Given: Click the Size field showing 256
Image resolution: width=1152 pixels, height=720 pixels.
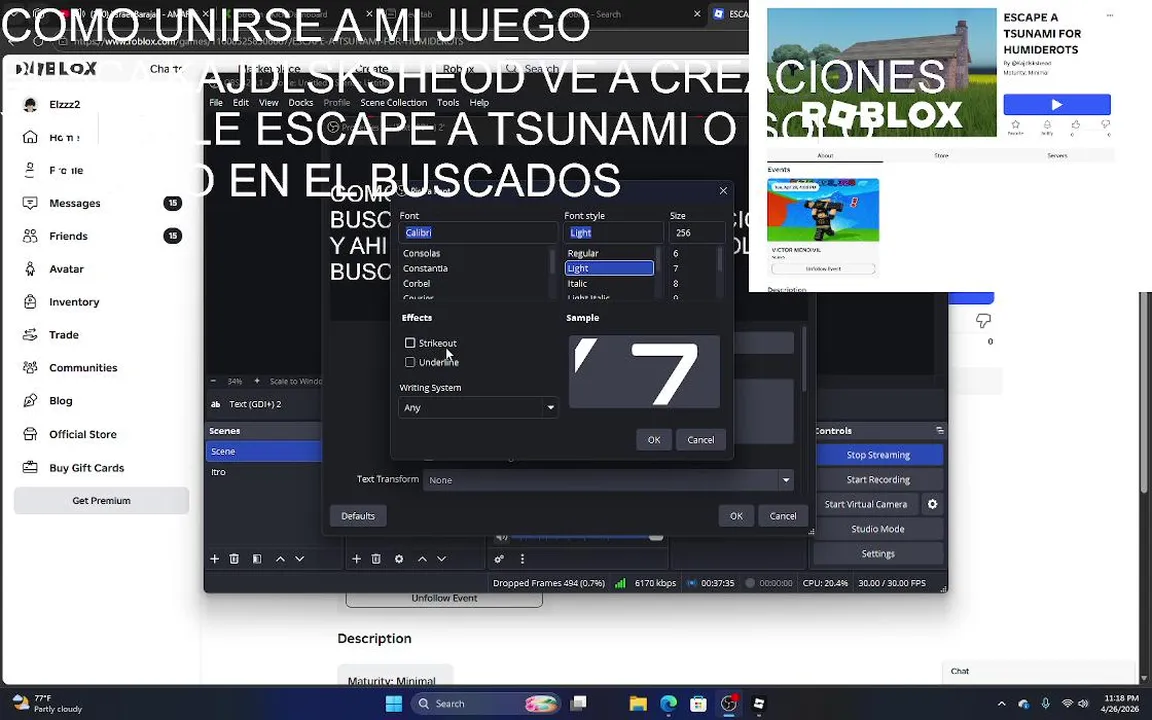Looking at the screenshot, I should coord(697,233).
